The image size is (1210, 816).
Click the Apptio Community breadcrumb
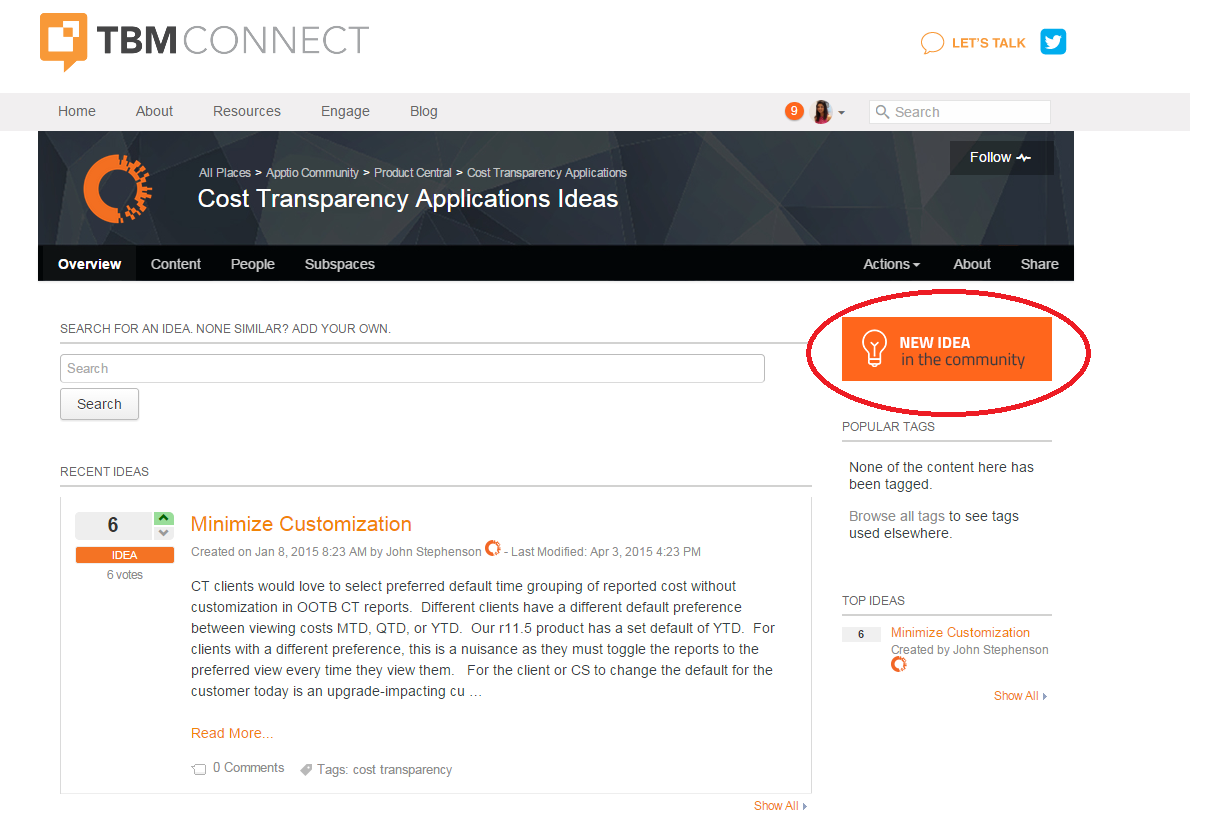[312, 173]
